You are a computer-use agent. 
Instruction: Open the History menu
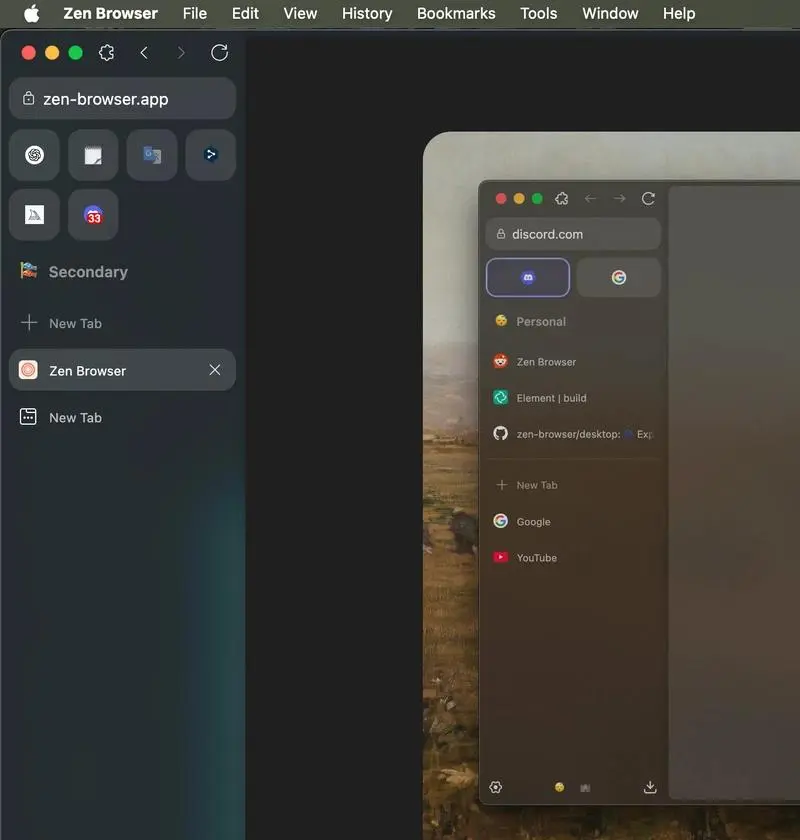[367, 13]
